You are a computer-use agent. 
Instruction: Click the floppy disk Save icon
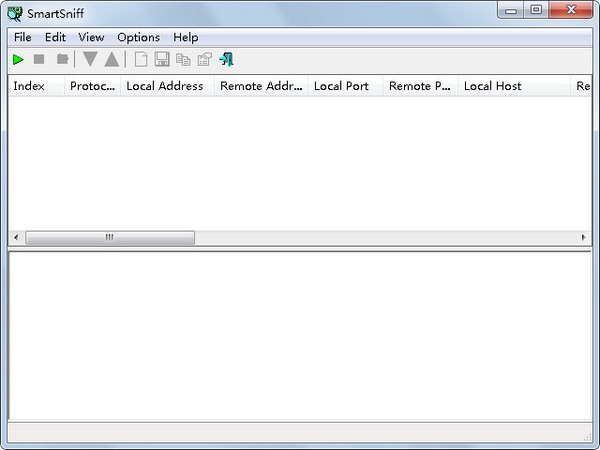[162, 59]
